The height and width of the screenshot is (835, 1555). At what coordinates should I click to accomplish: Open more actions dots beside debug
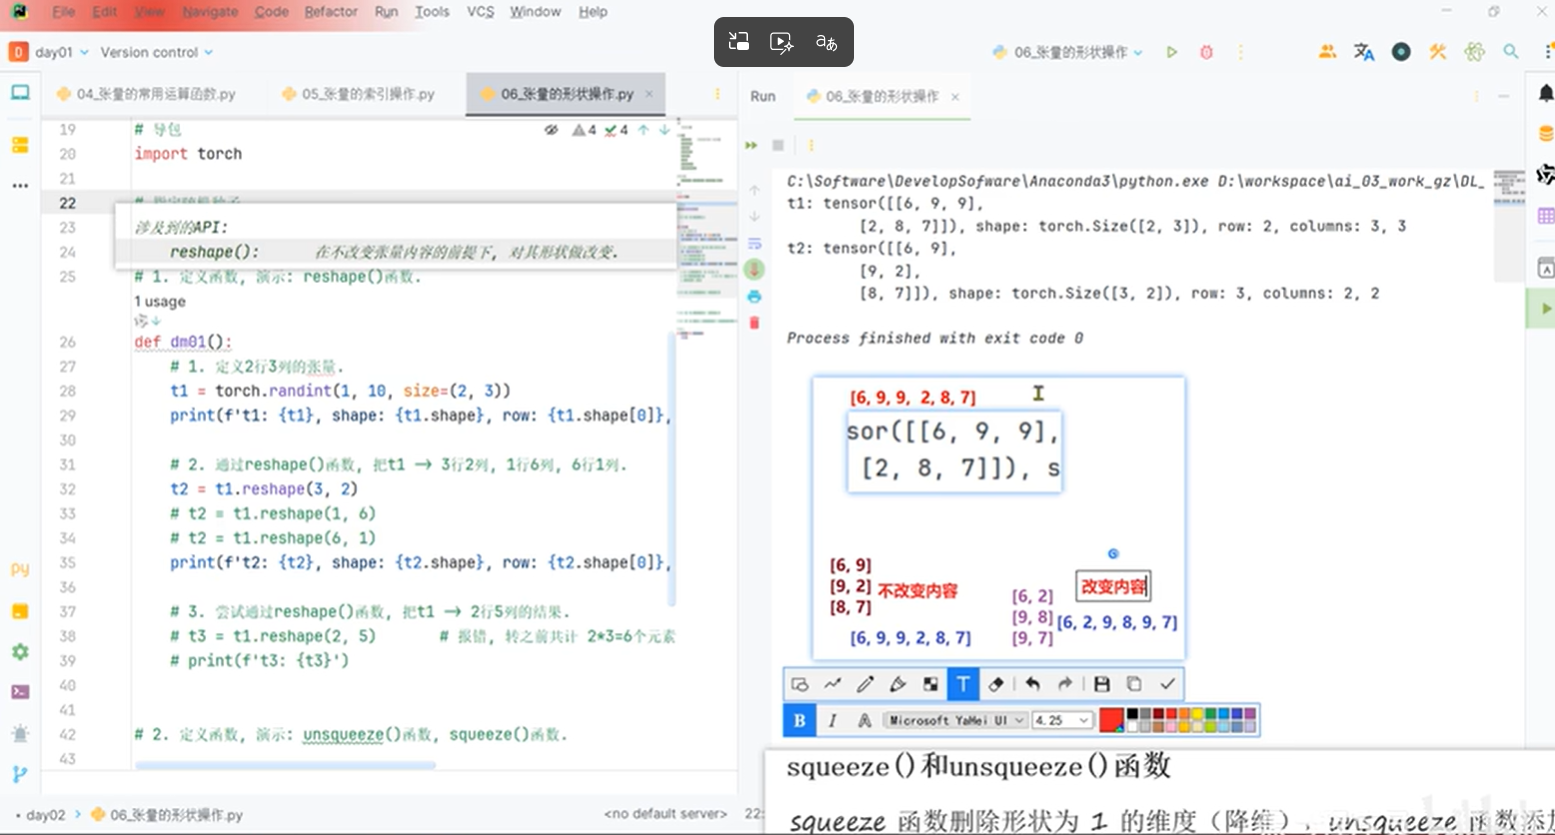[x=1241, y=52]
